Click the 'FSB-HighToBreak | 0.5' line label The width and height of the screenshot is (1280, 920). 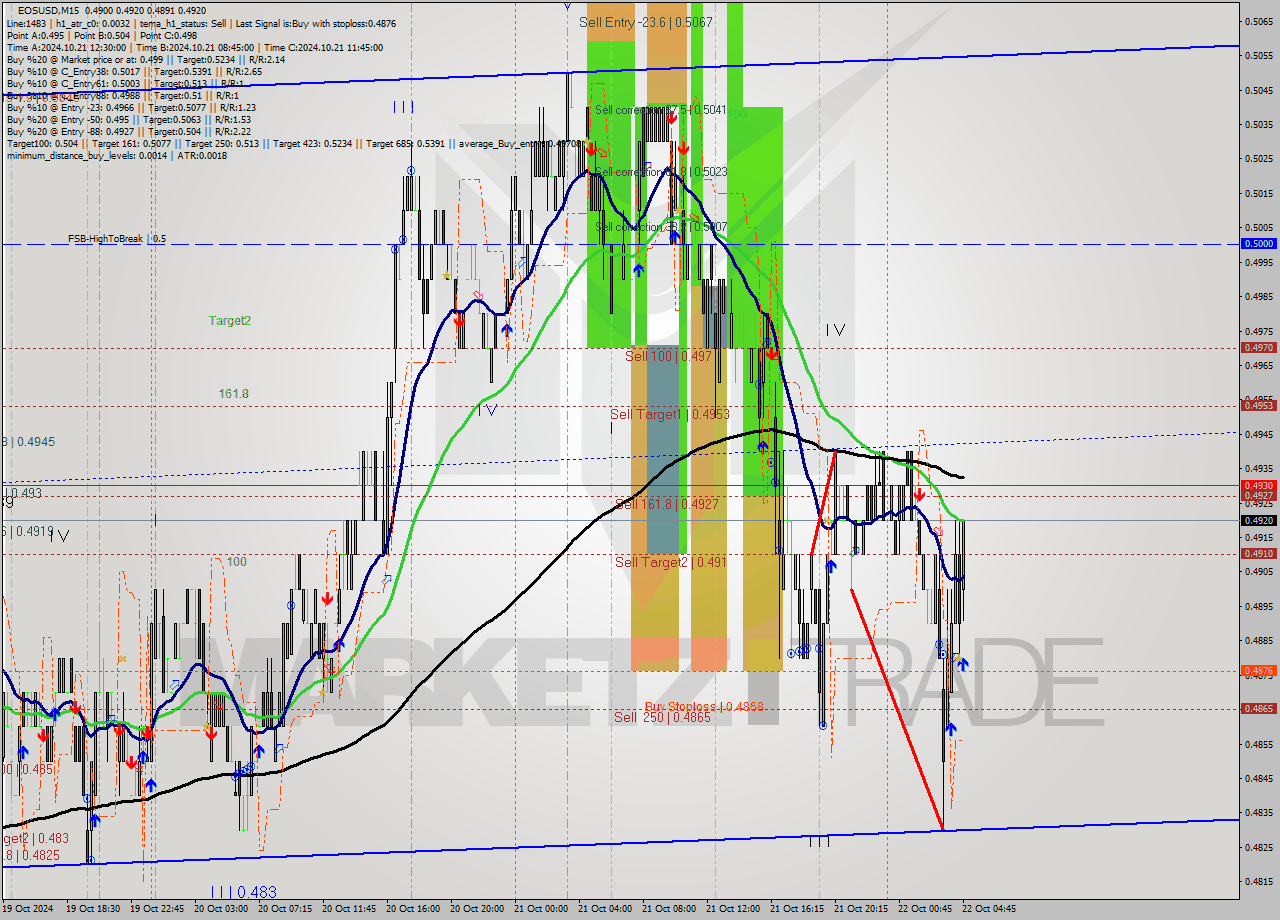pos(117,239)
